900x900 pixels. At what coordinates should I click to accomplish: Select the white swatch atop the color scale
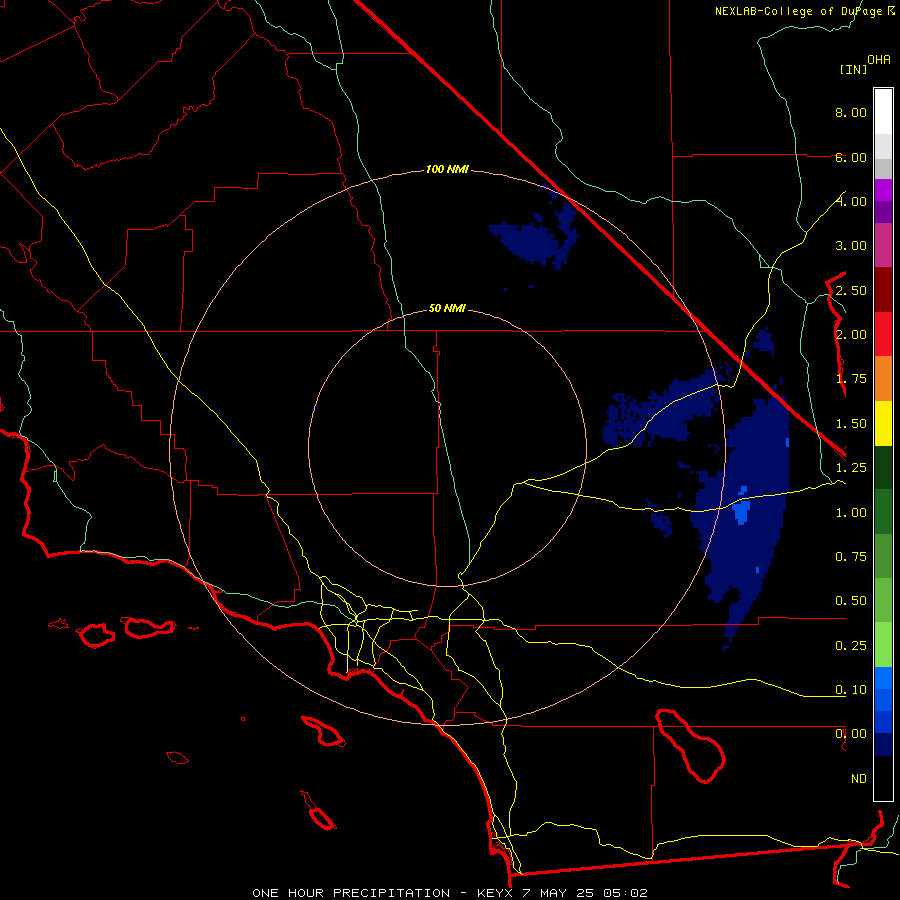(883, 111)
